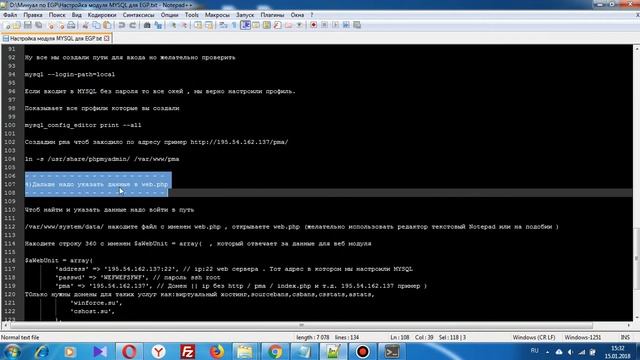The height and width of the screenshot is (360, 640).
Task: Open the Запуск menu
Action: click(245, 15)
